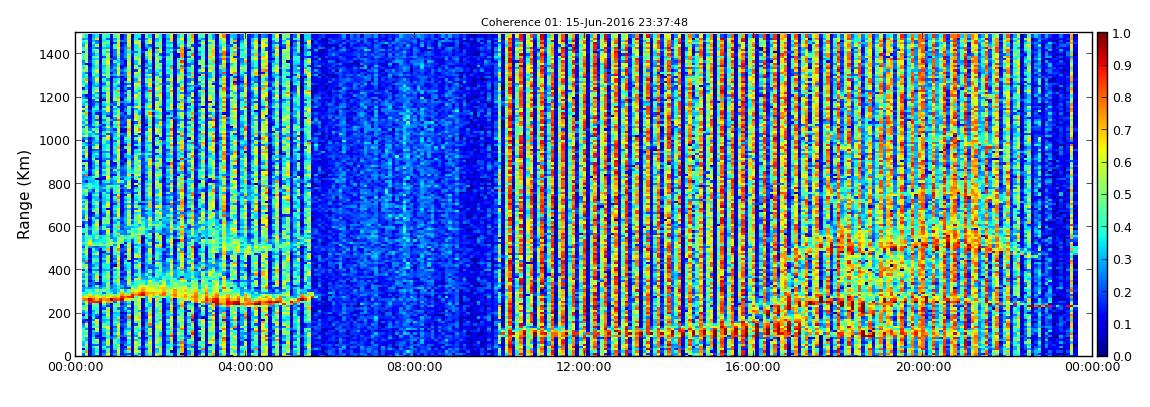
Task: Click the 0.7 colorbar label
Action: click(x=1121, y=131)
